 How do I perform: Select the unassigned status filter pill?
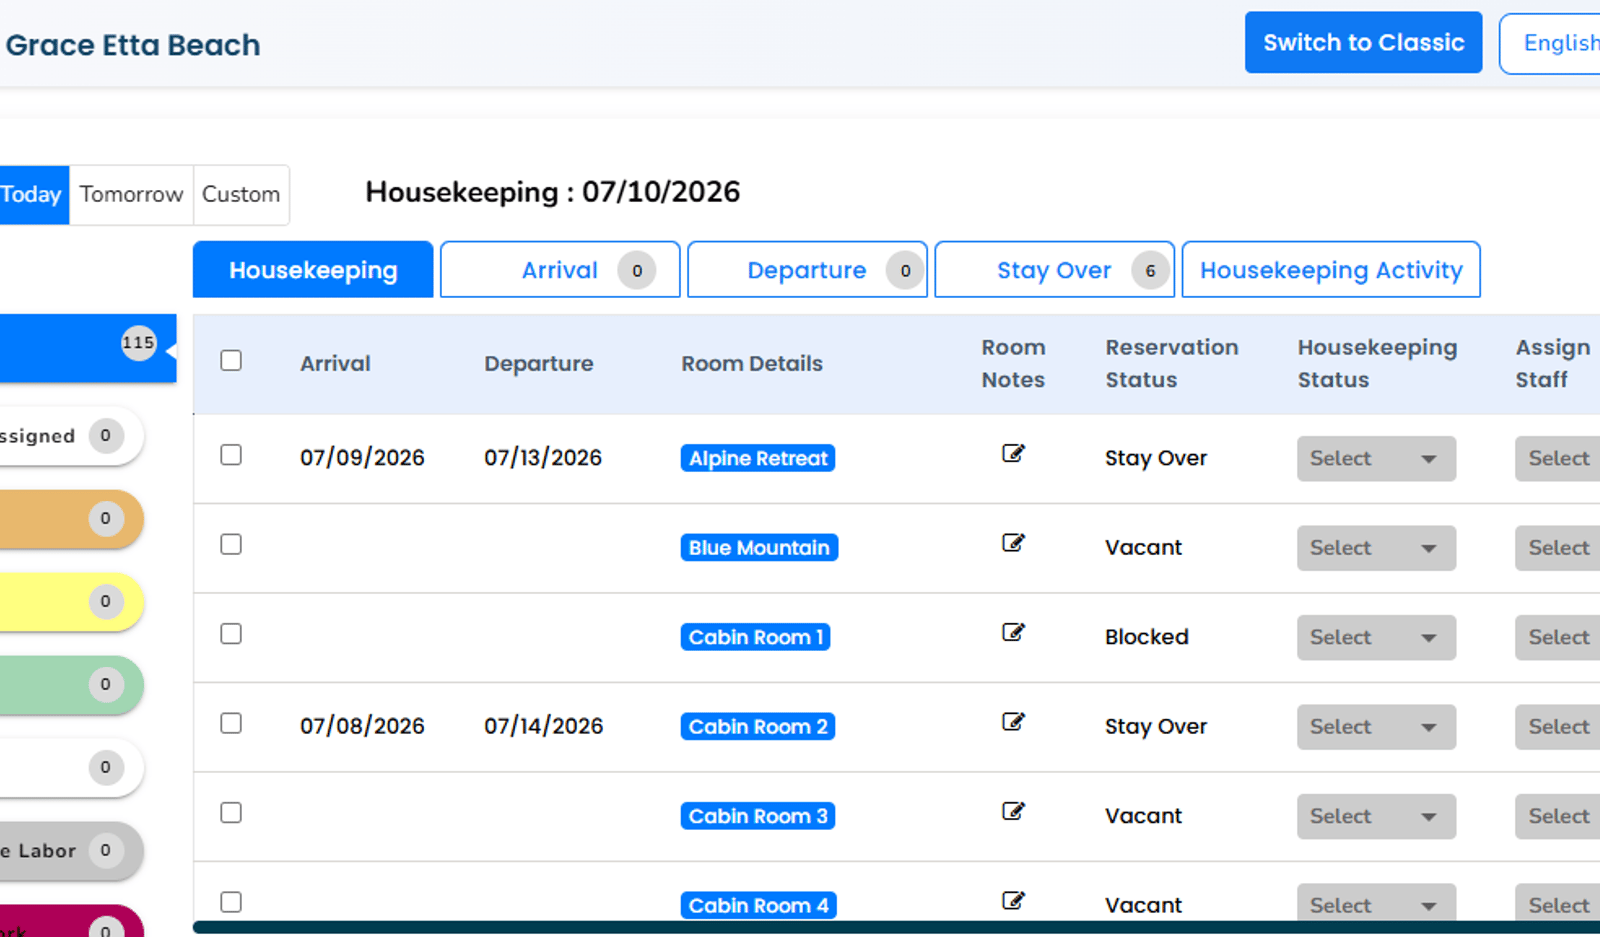(70, 436)
